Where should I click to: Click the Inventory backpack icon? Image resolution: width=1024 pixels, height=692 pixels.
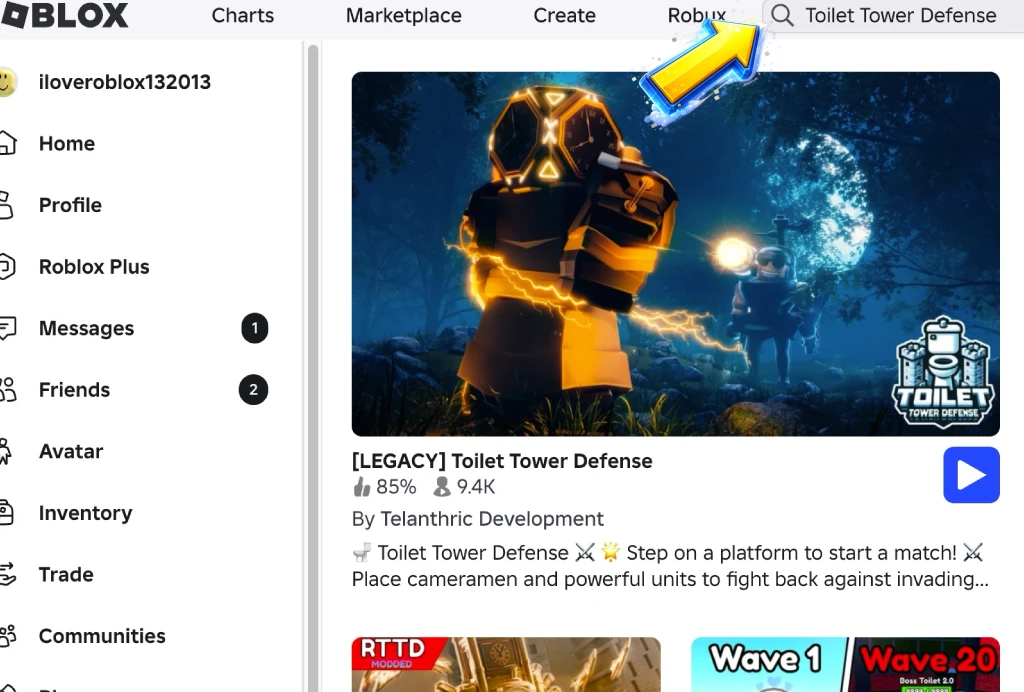[6, 512]
